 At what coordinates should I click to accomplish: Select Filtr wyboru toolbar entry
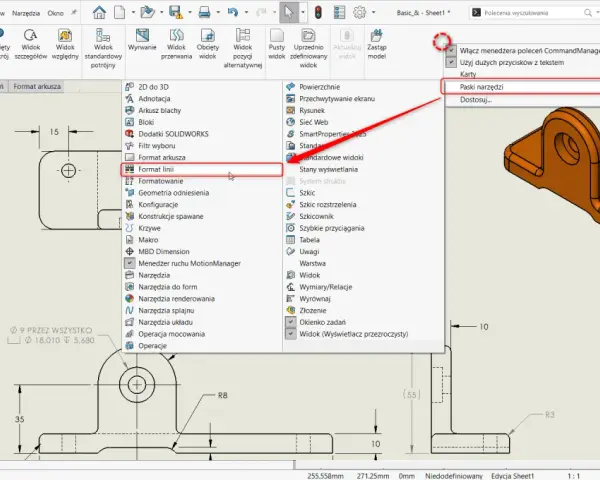[202, 146]
